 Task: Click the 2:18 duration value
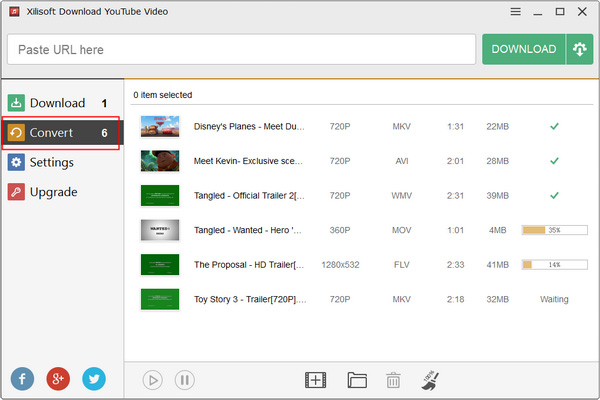coord(455,299)
